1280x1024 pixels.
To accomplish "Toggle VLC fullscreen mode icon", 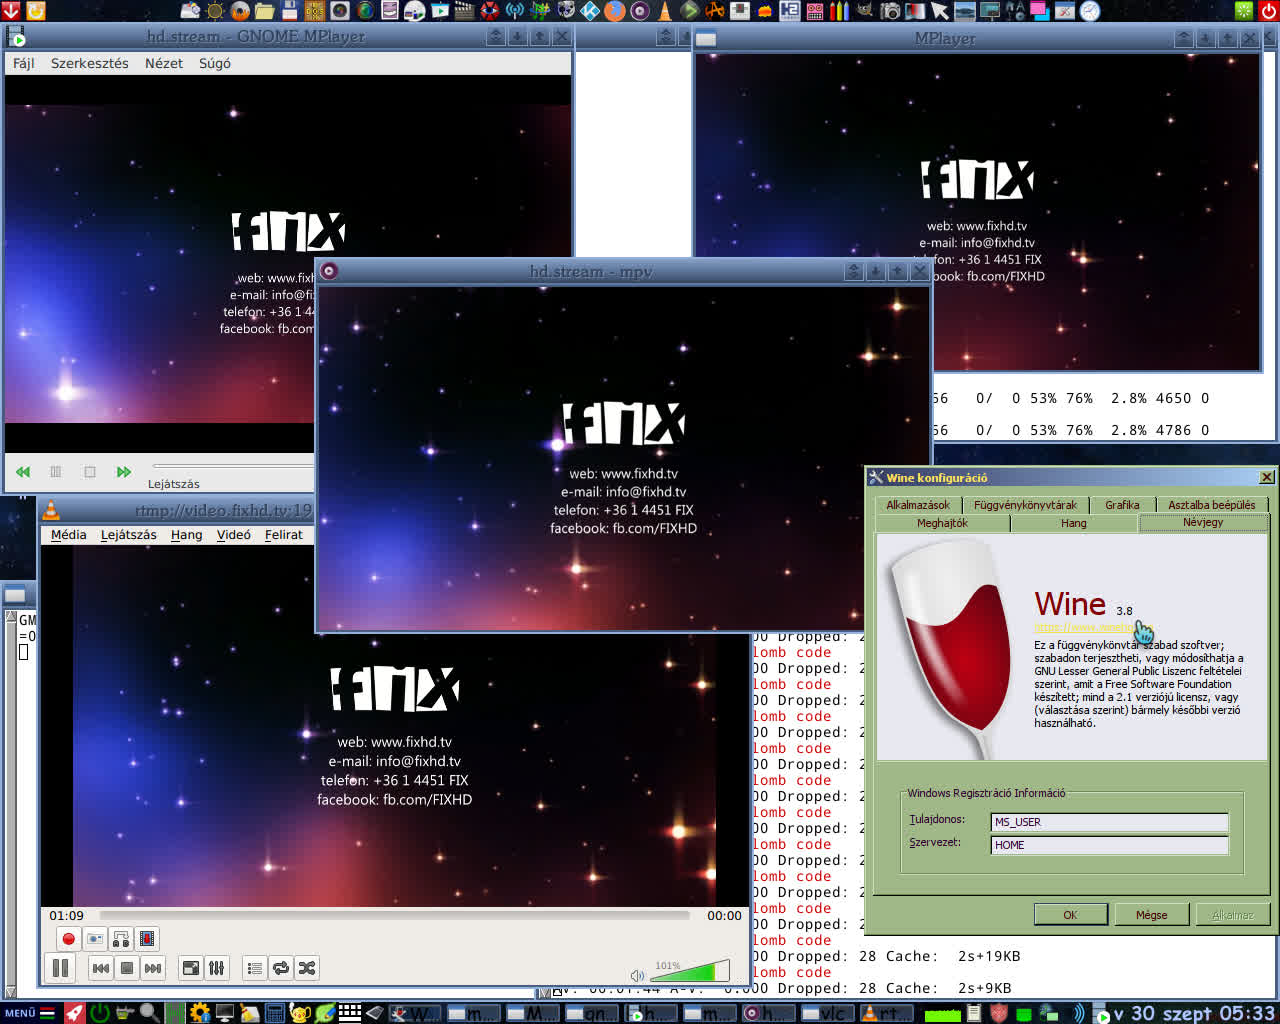I will click(190, 968).
